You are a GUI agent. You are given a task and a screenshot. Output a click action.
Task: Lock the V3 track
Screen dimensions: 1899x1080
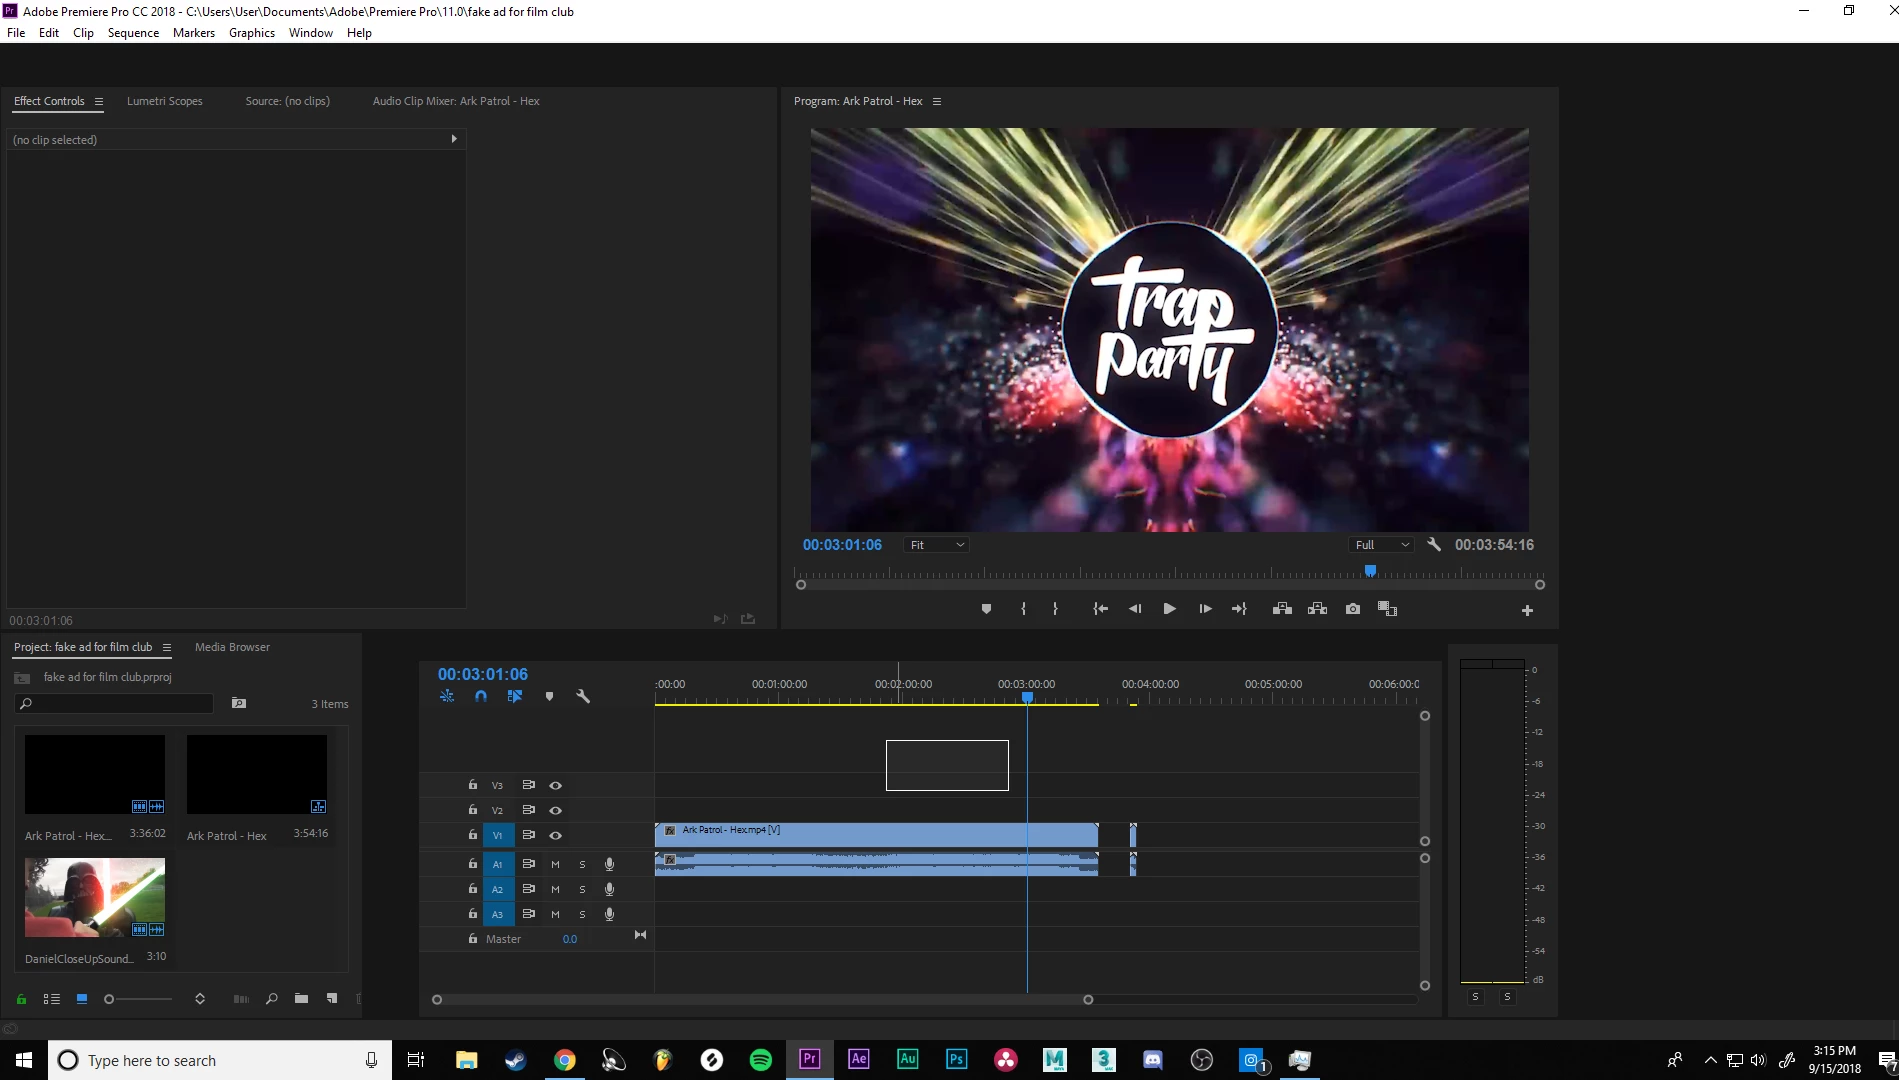coord(473,785)
